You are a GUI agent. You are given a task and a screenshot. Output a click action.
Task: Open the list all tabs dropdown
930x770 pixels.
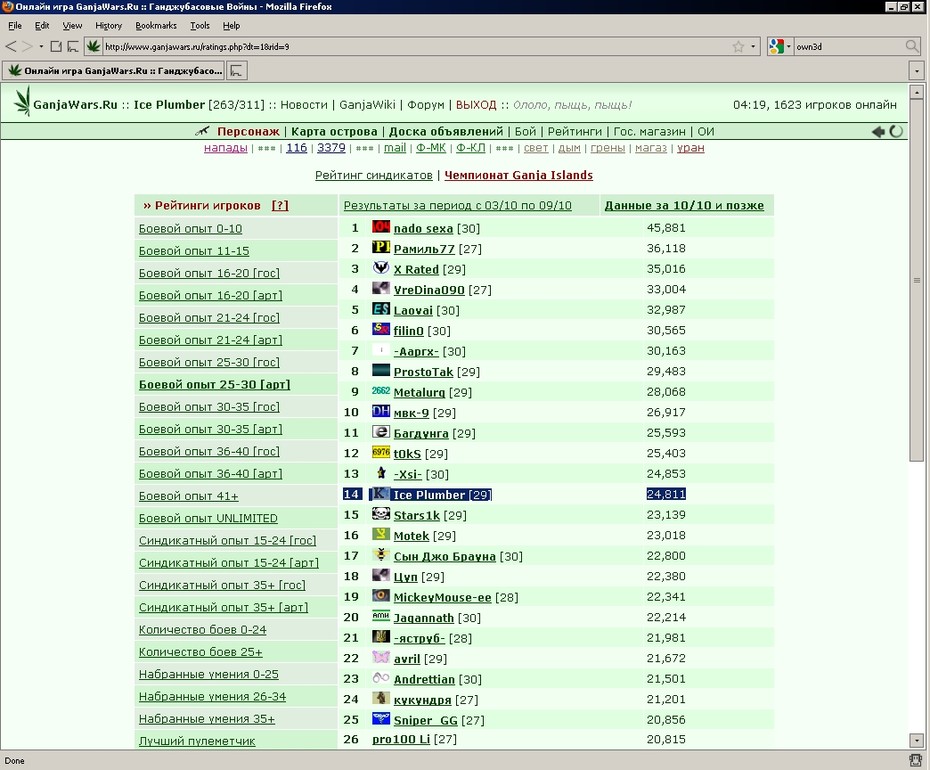tap(917, 71)
